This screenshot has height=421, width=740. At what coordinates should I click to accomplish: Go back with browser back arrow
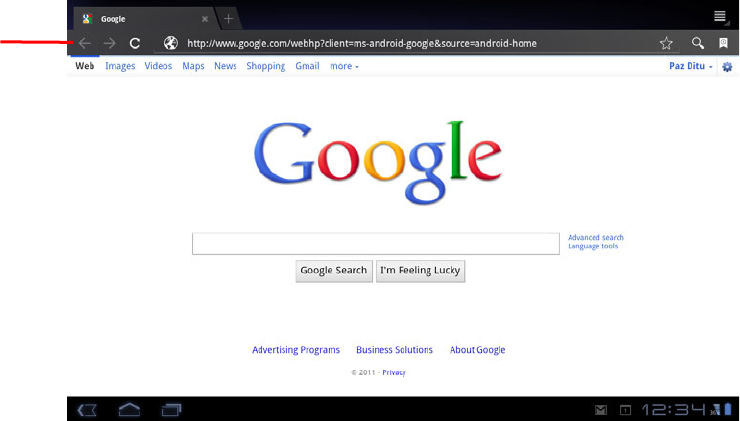point(84,43)
